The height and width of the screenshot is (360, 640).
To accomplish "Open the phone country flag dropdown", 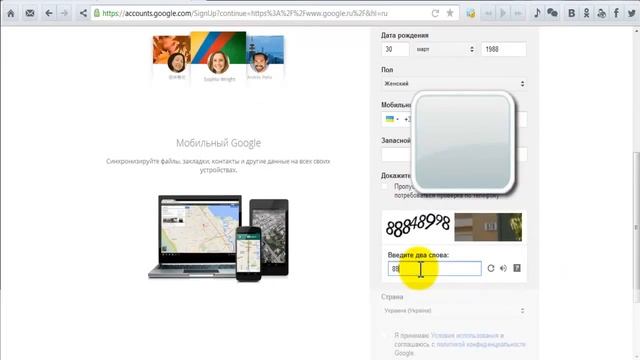I will pyautogui.click(x=392, y=119).
